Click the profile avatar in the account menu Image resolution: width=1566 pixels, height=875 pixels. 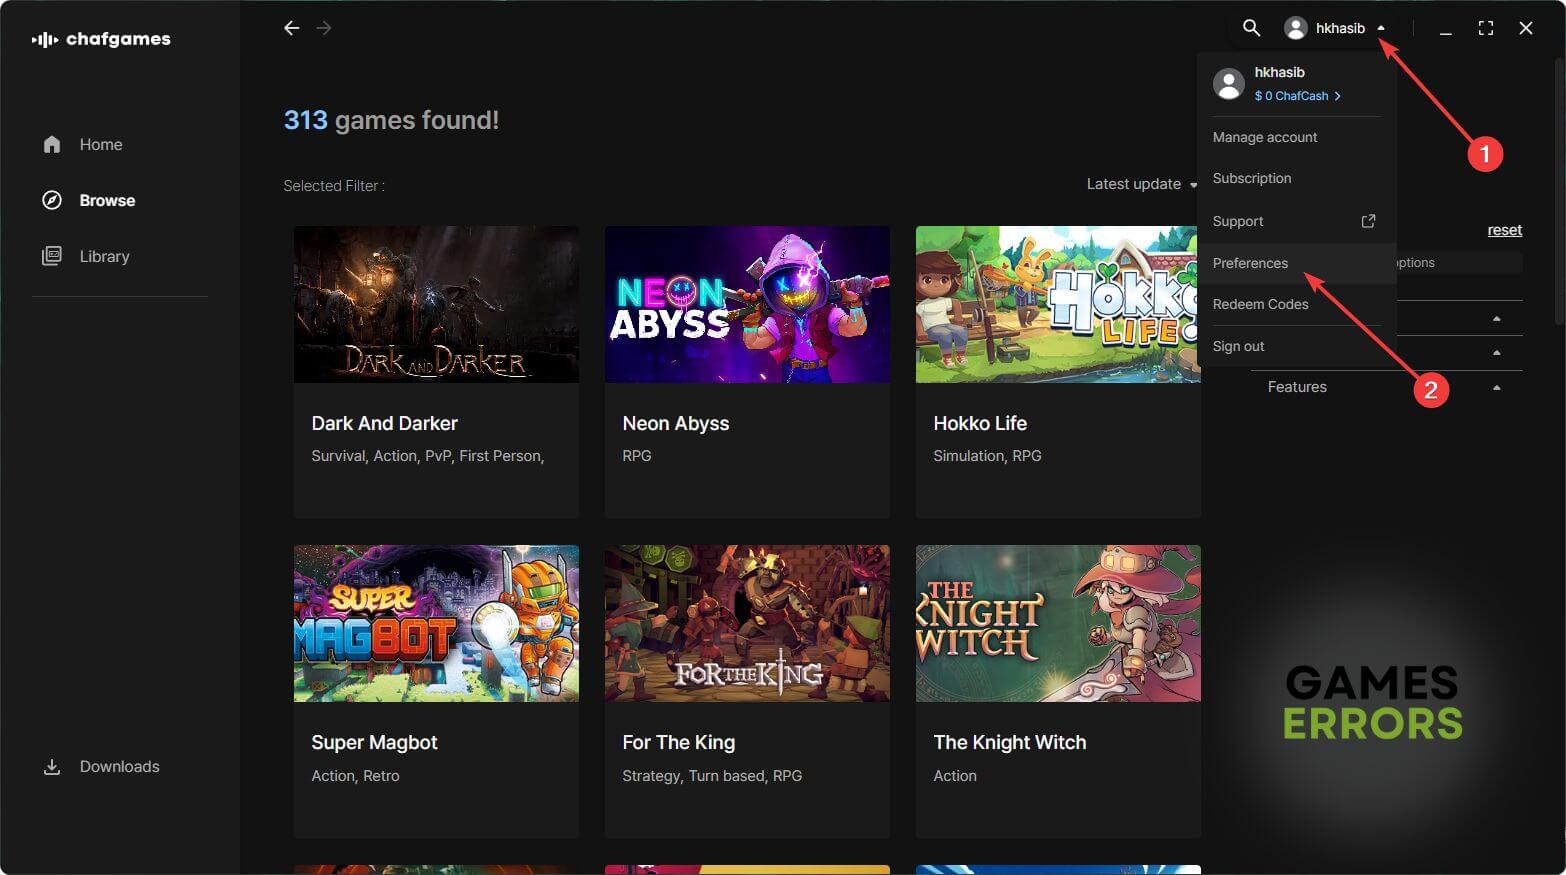(1229, 83)
